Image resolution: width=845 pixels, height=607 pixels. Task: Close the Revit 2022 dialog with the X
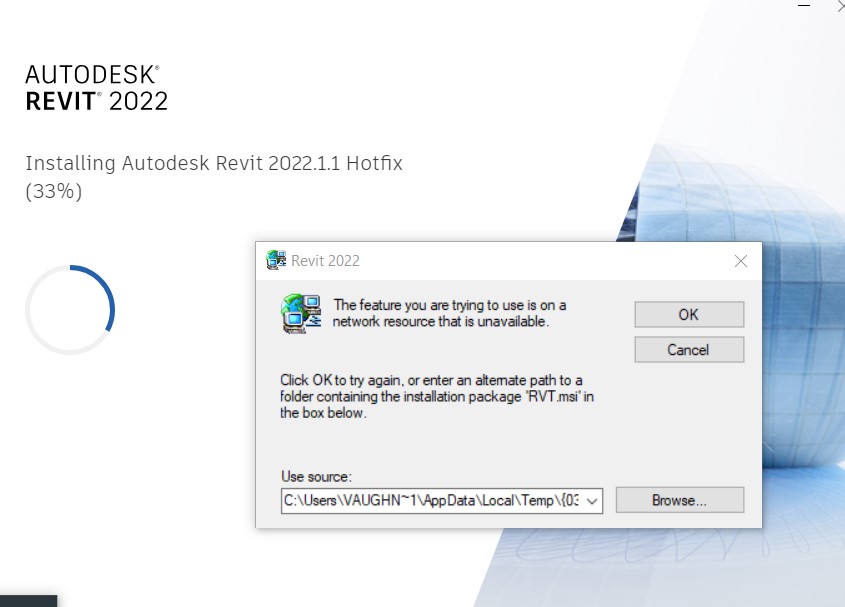tap(740, 260)
